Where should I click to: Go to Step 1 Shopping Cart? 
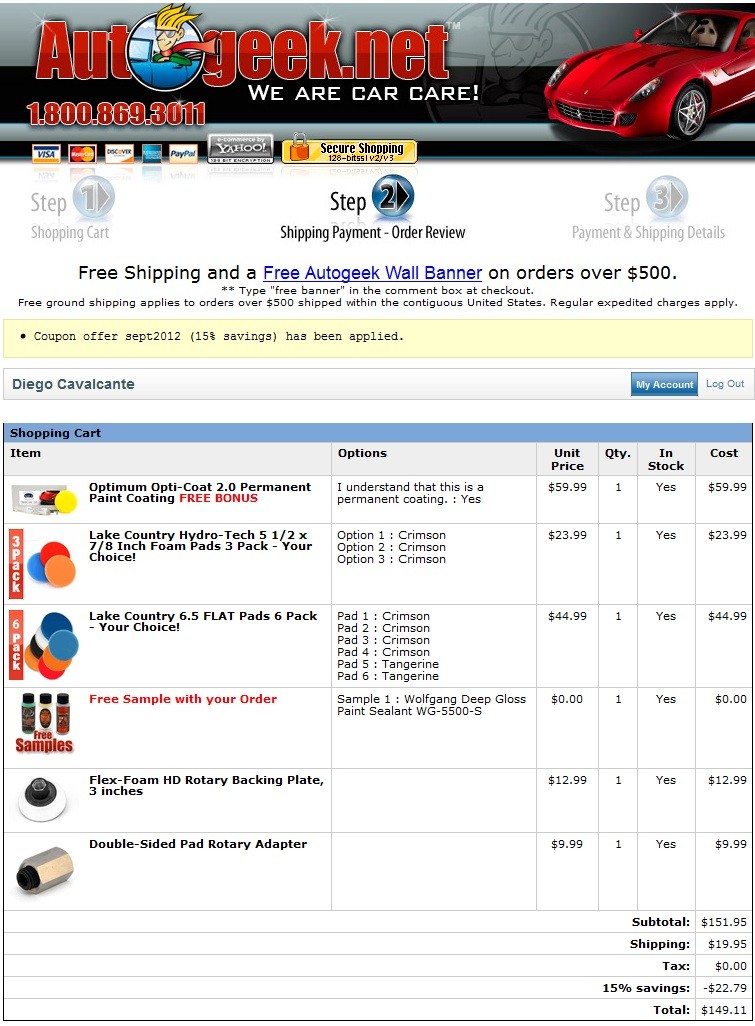pyautogui.click(x=71, y=209)
